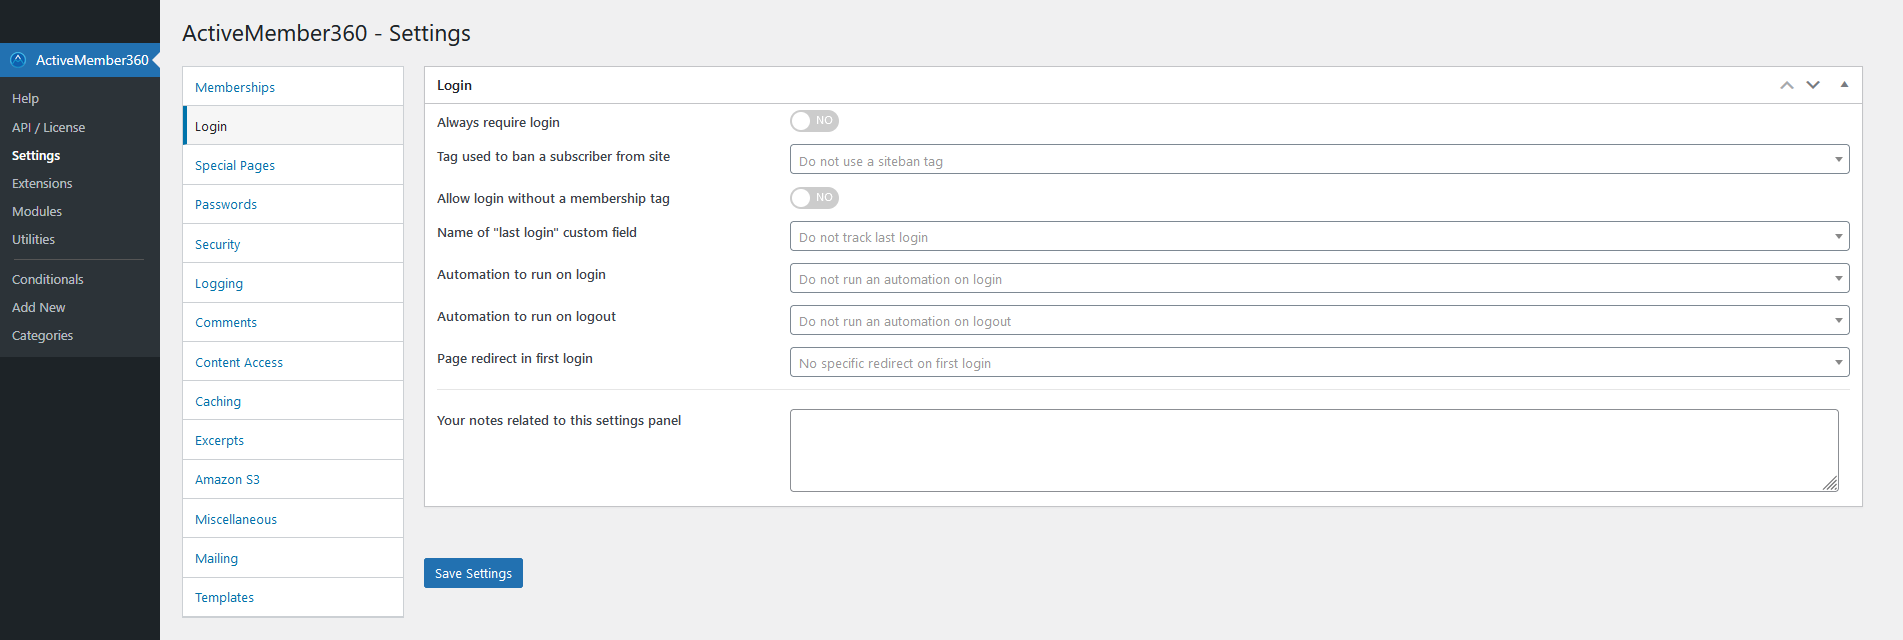
Task: Click the move panel down chevron icon
Action: [1813, 85]
